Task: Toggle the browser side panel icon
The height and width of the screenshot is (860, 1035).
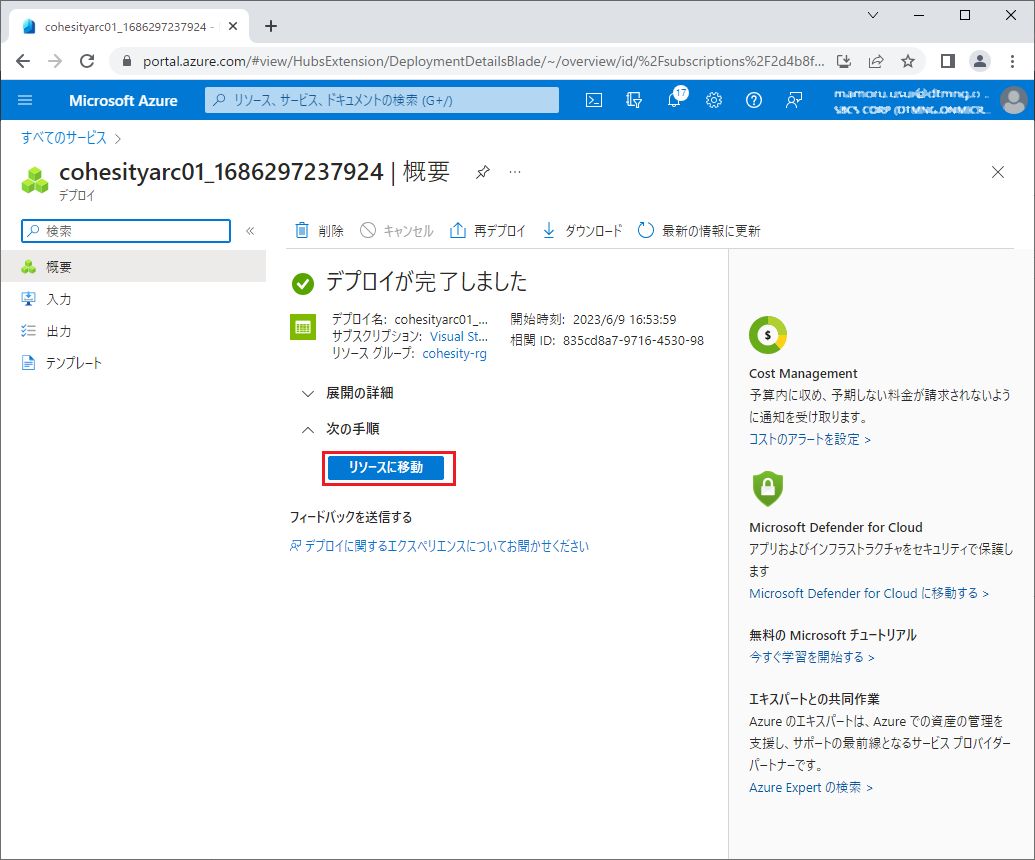Action: click(x=948, y=61)
